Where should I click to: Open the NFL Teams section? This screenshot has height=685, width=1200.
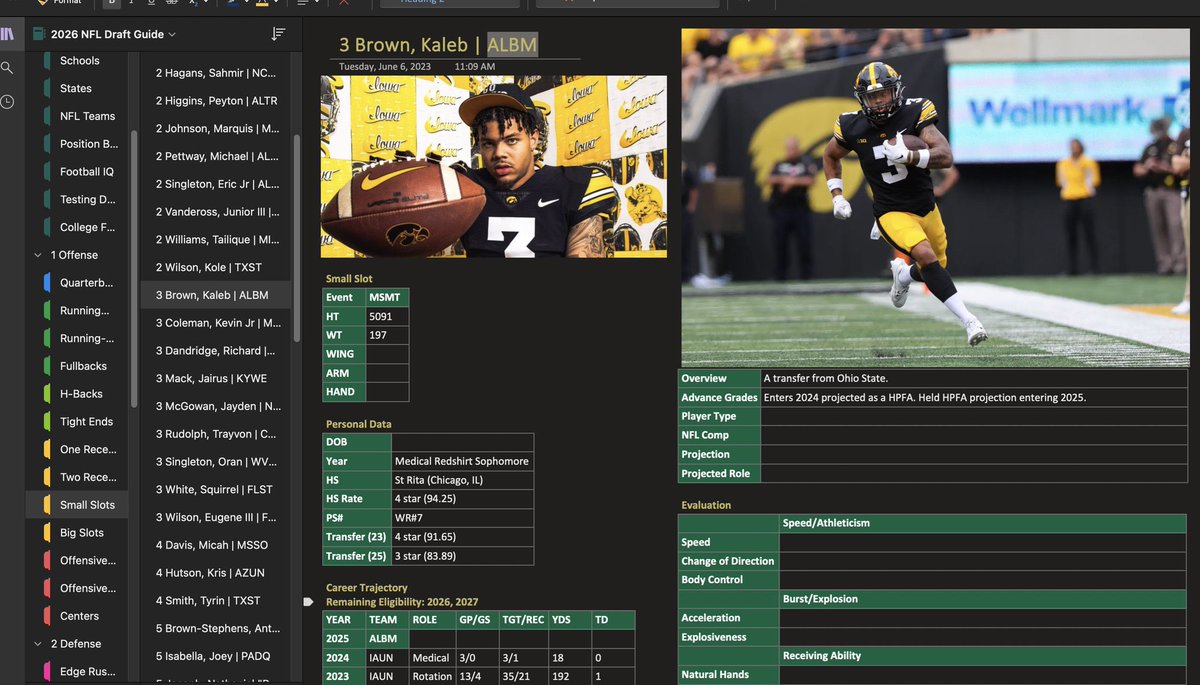85,116
